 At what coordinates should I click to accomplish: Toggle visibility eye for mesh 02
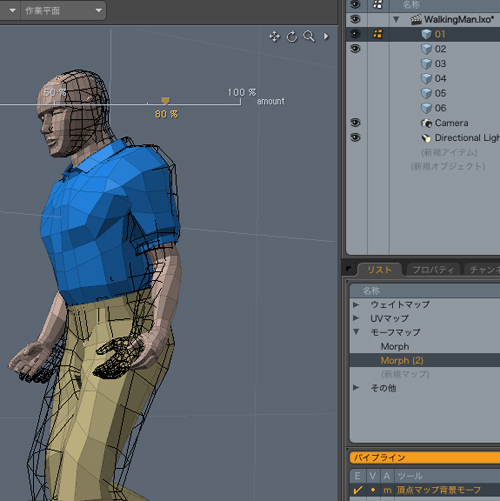[355, 49]
